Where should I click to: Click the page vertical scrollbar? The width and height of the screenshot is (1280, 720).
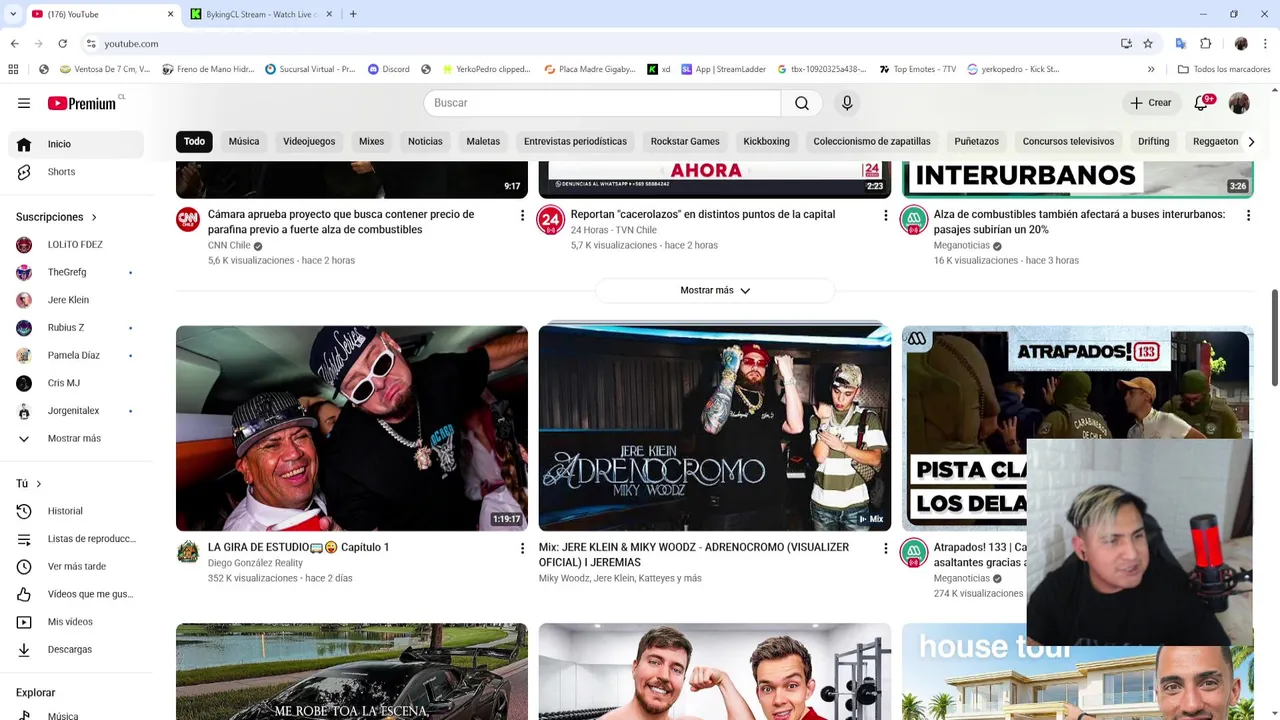1274,338
